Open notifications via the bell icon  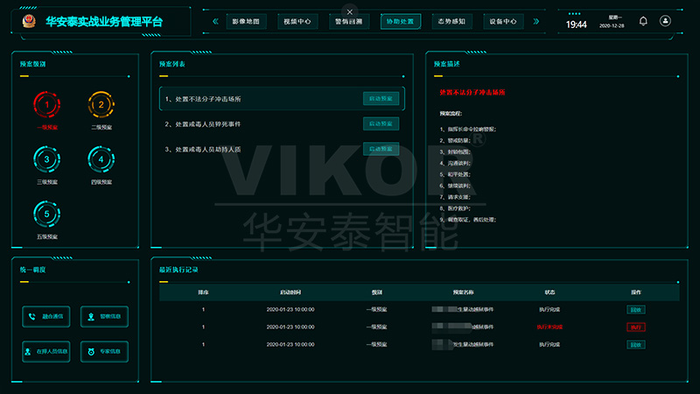click(x=643, y=21)
